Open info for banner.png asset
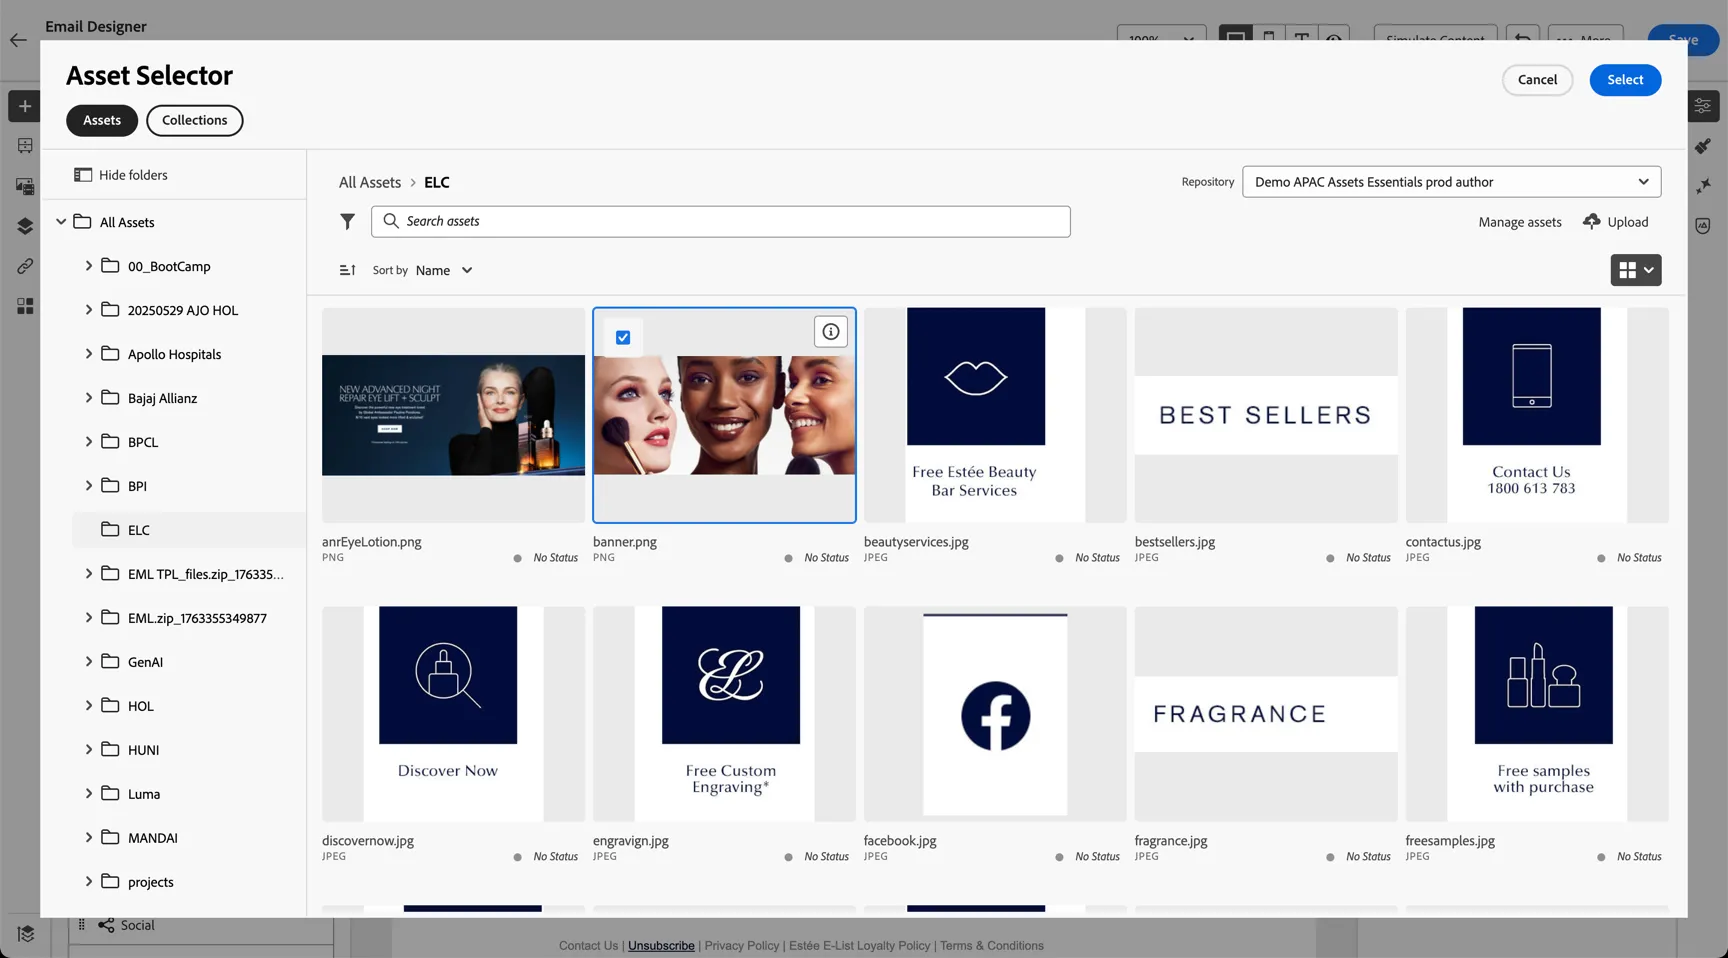 (830, 332)
